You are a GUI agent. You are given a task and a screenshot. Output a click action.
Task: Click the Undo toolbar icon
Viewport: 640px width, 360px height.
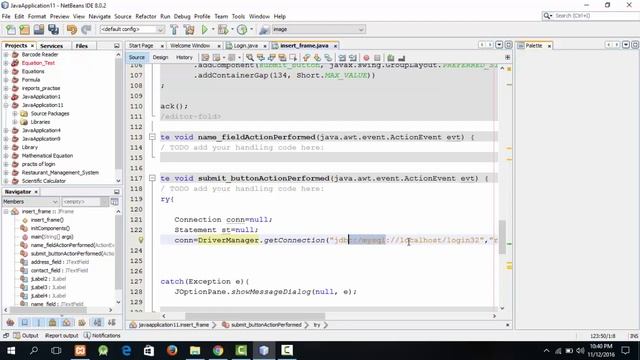(72, 29)
